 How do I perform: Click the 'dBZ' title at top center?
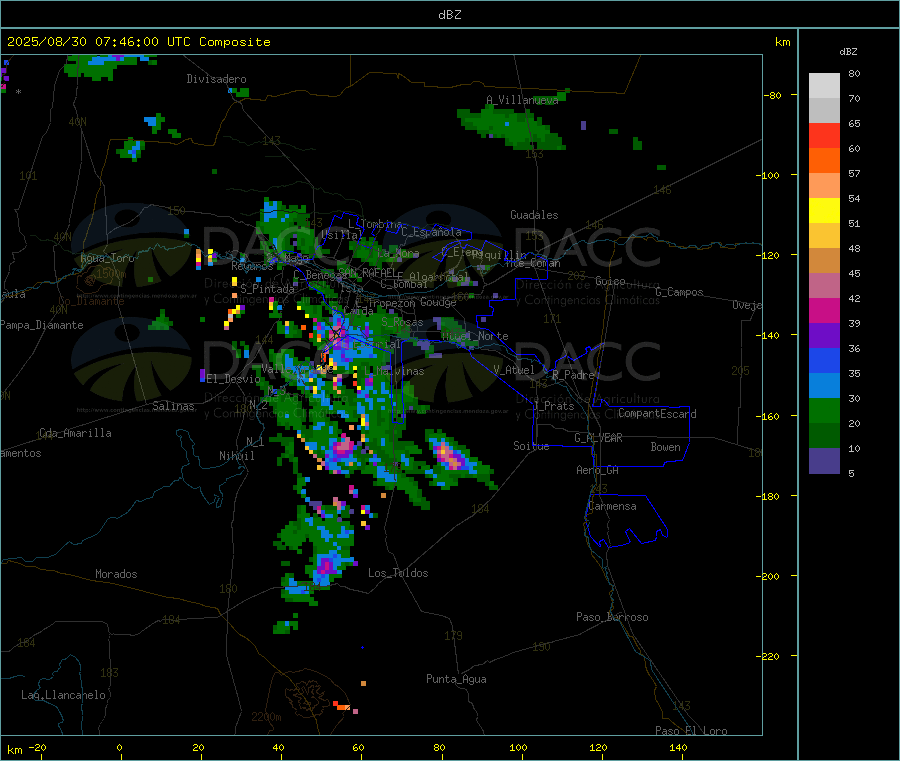click(x=449, y=15)
